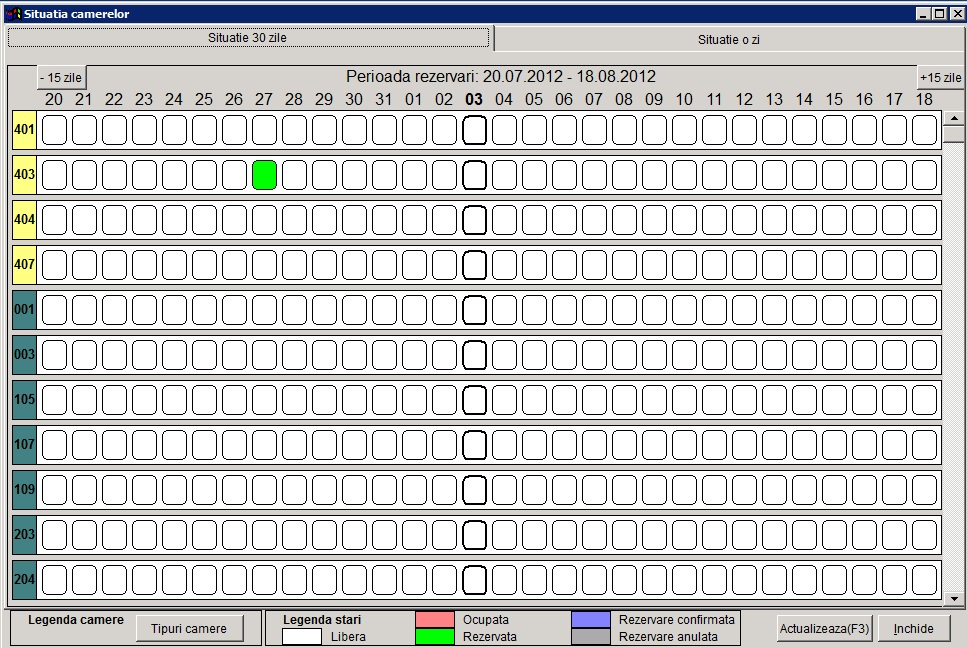Maximize the Situatia camerelor window
The height and width of the screenshot is (648, 967).
click(939, 14)
